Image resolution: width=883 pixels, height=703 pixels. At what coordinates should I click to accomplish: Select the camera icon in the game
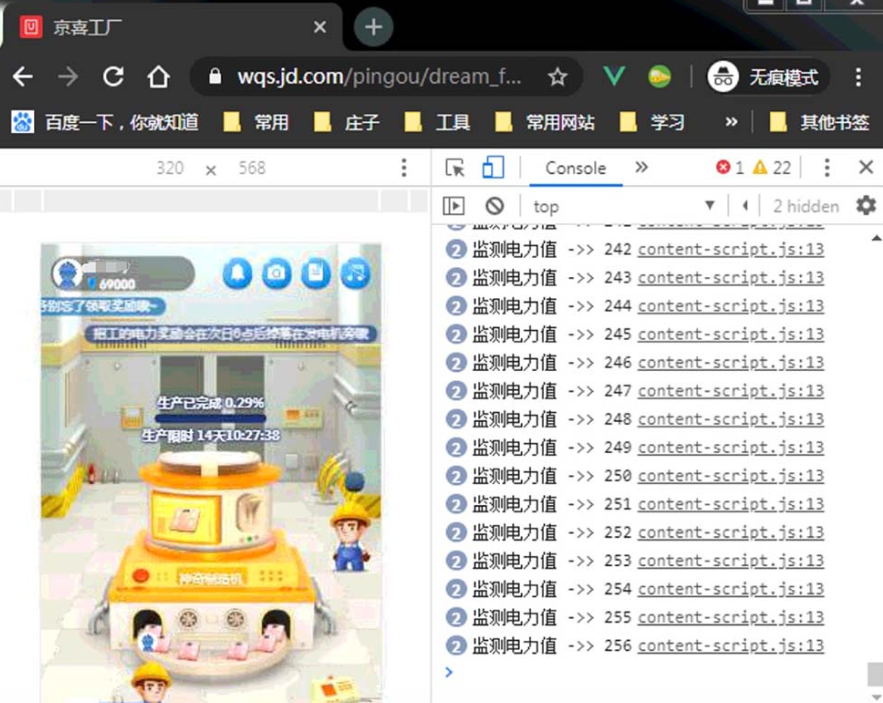276,272
